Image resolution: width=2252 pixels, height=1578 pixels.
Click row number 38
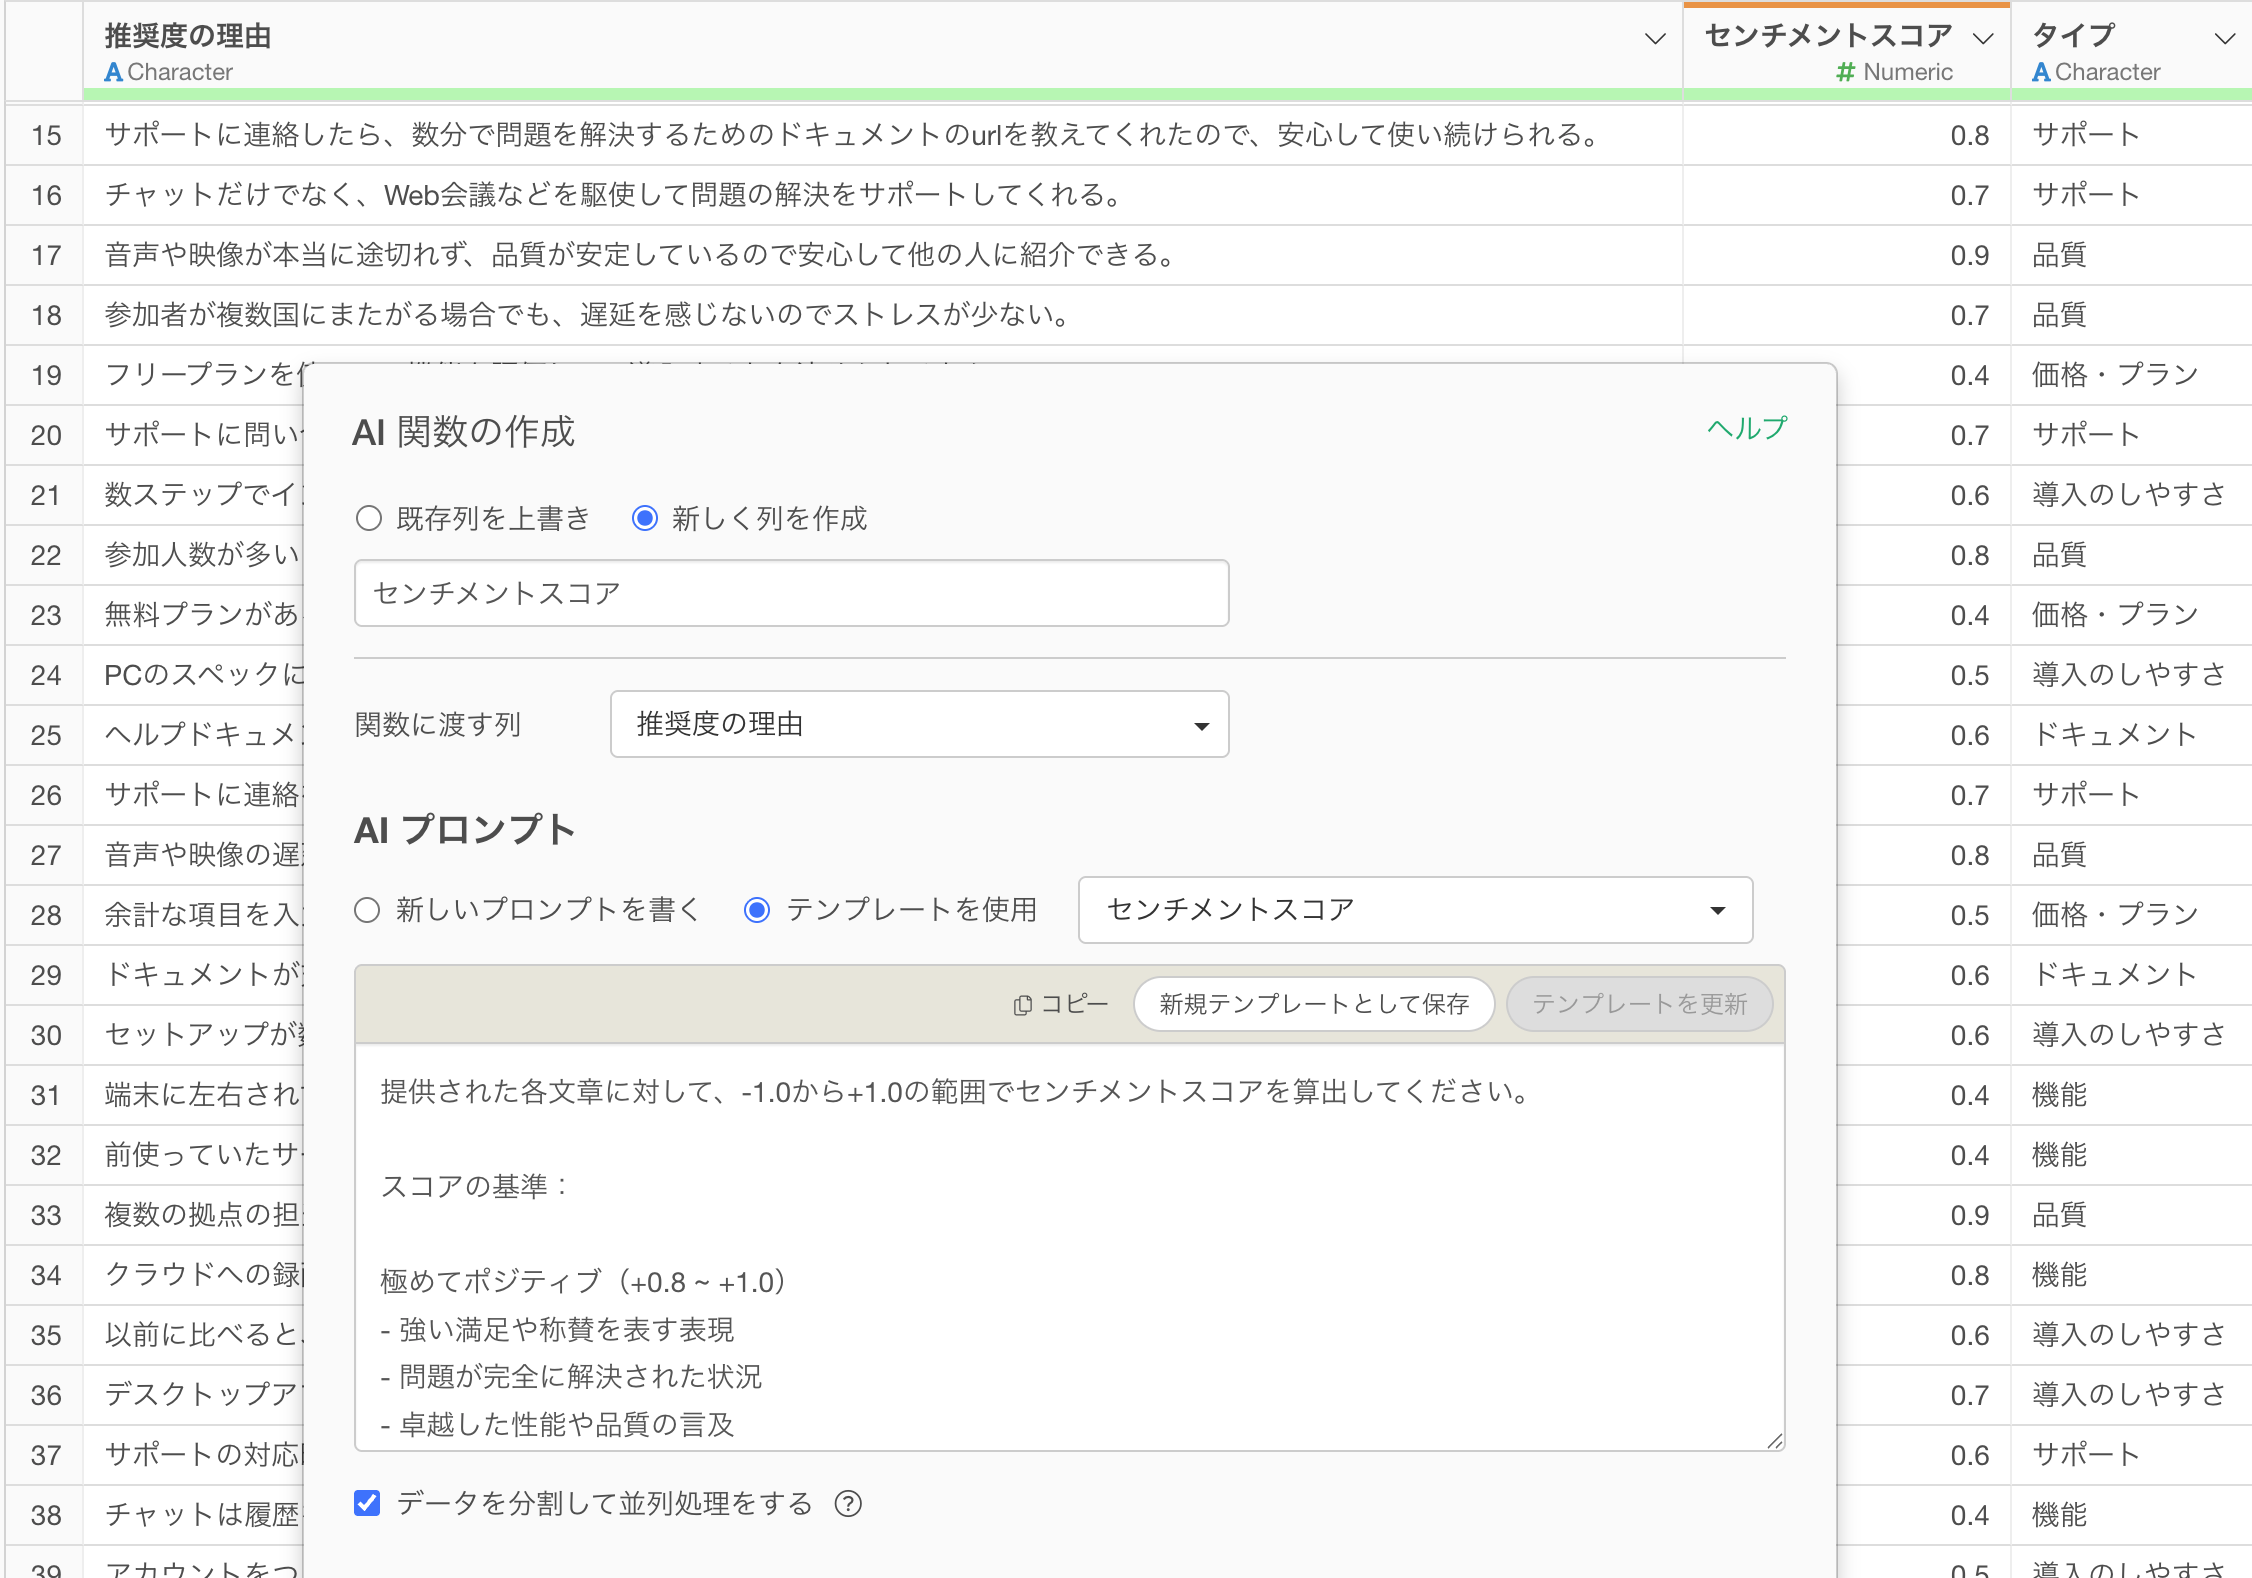[x=46, y=1515]
